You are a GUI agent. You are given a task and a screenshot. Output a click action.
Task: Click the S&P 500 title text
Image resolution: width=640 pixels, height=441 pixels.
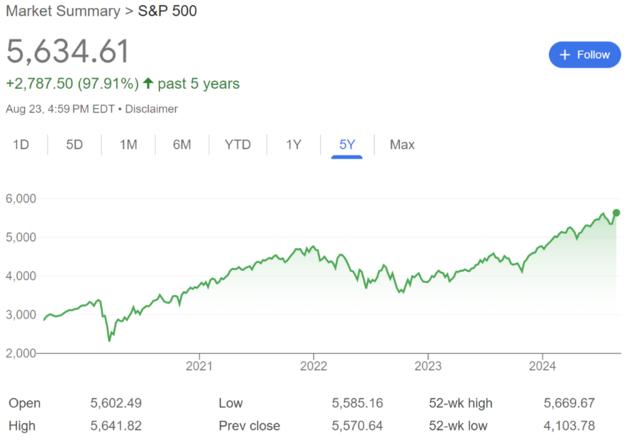[167, 11]
